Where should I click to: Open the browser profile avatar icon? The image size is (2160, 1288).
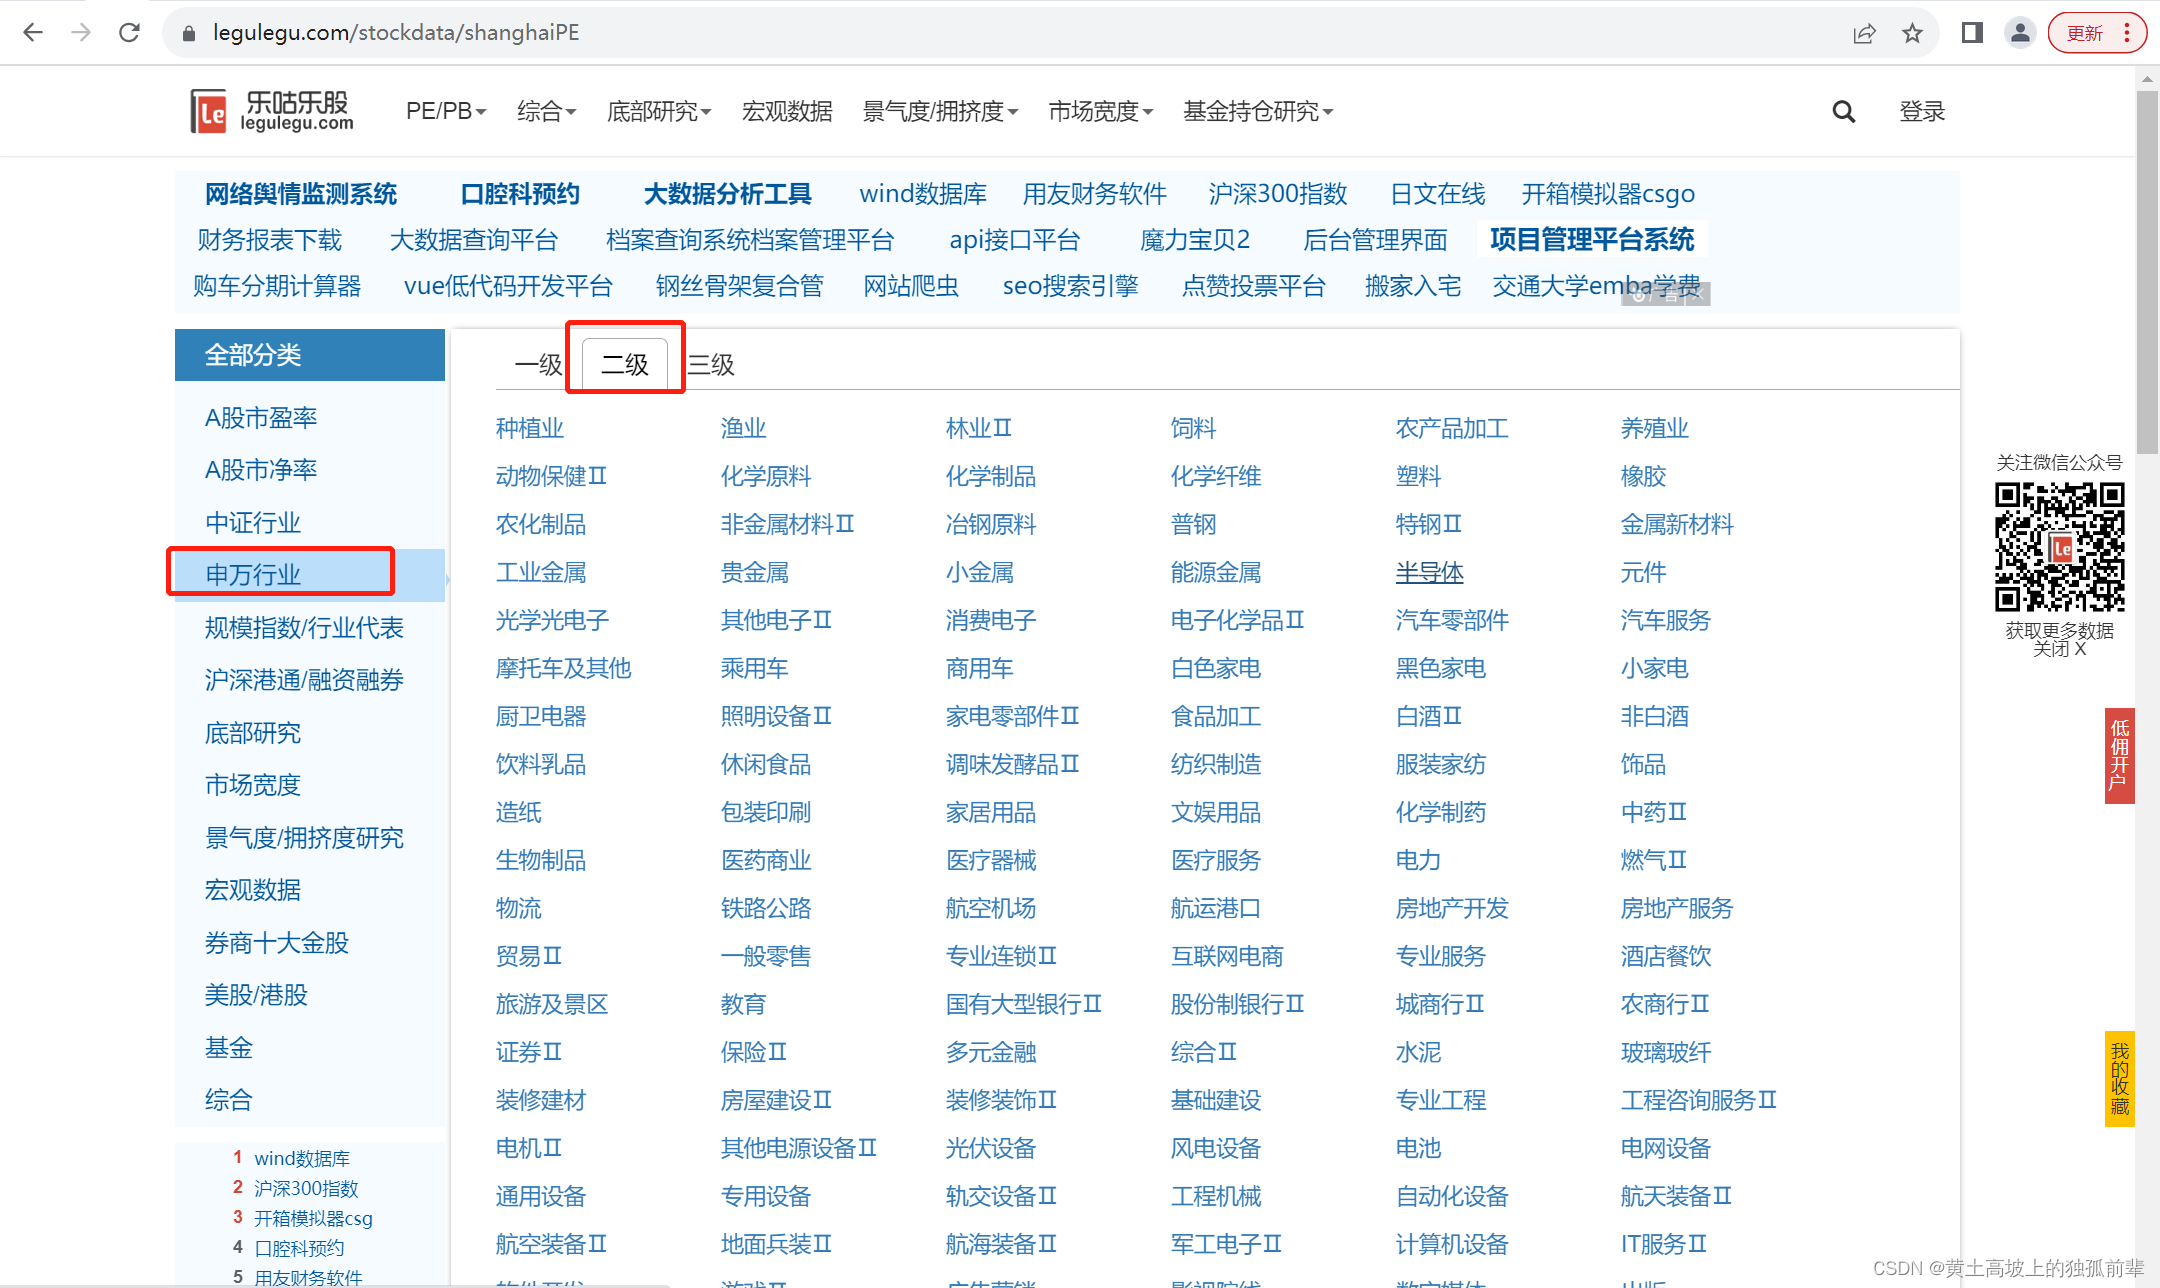click(x=2020, y=33)
